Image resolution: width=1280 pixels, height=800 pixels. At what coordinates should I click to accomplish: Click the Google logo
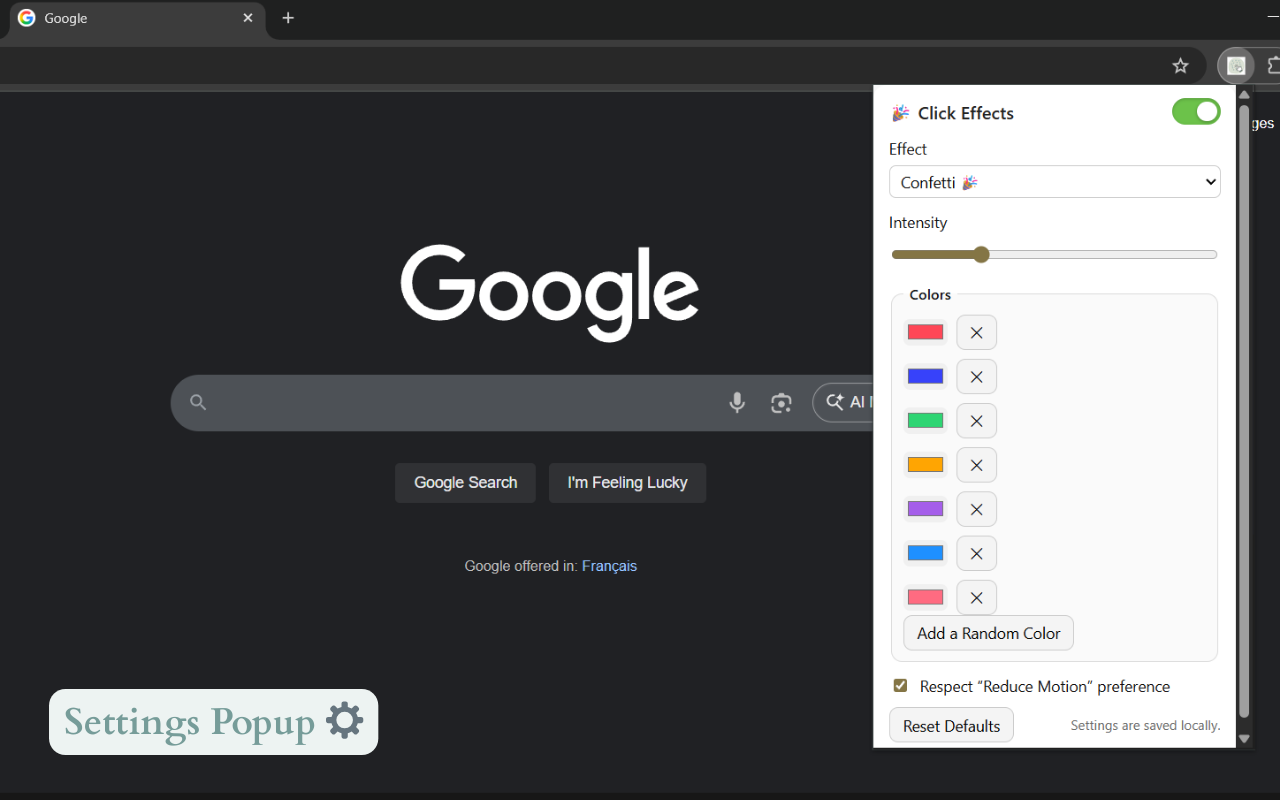(x=550, y=291)
